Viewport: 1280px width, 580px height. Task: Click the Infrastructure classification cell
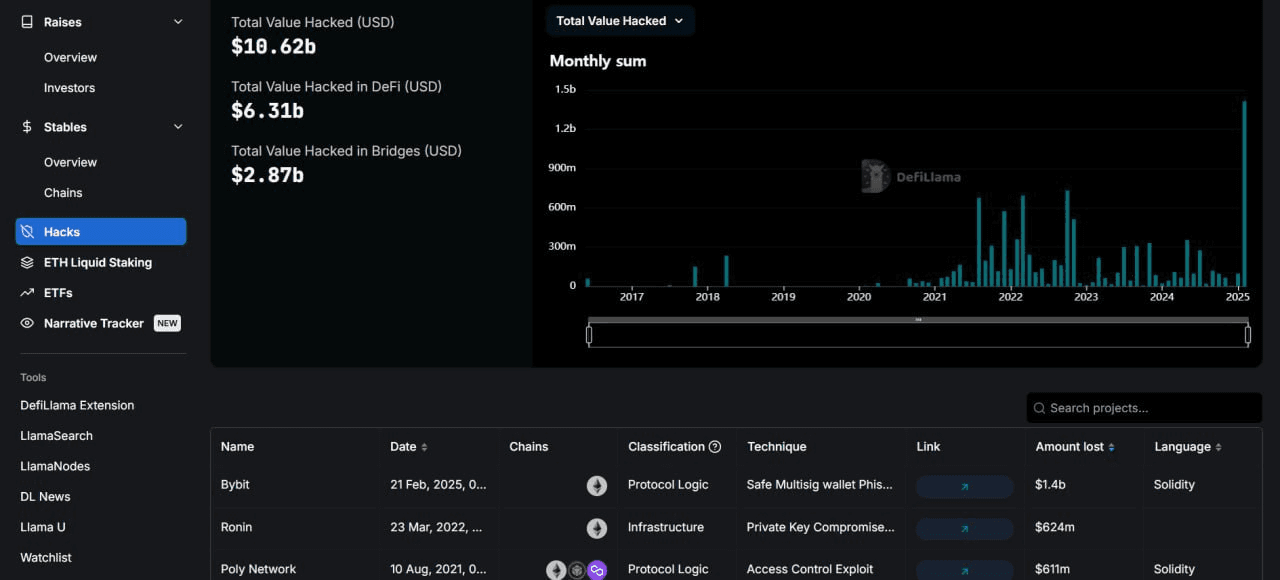coord(666,527)
